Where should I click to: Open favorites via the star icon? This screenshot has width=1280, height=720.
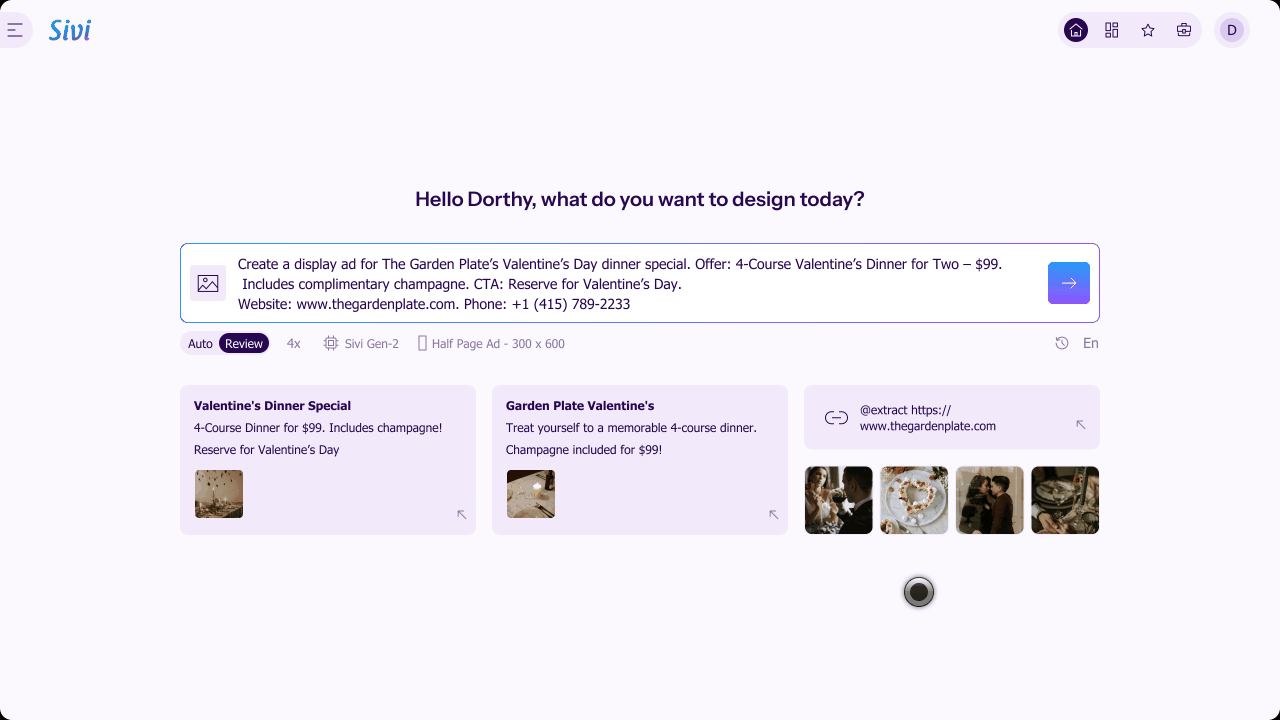1147,30
